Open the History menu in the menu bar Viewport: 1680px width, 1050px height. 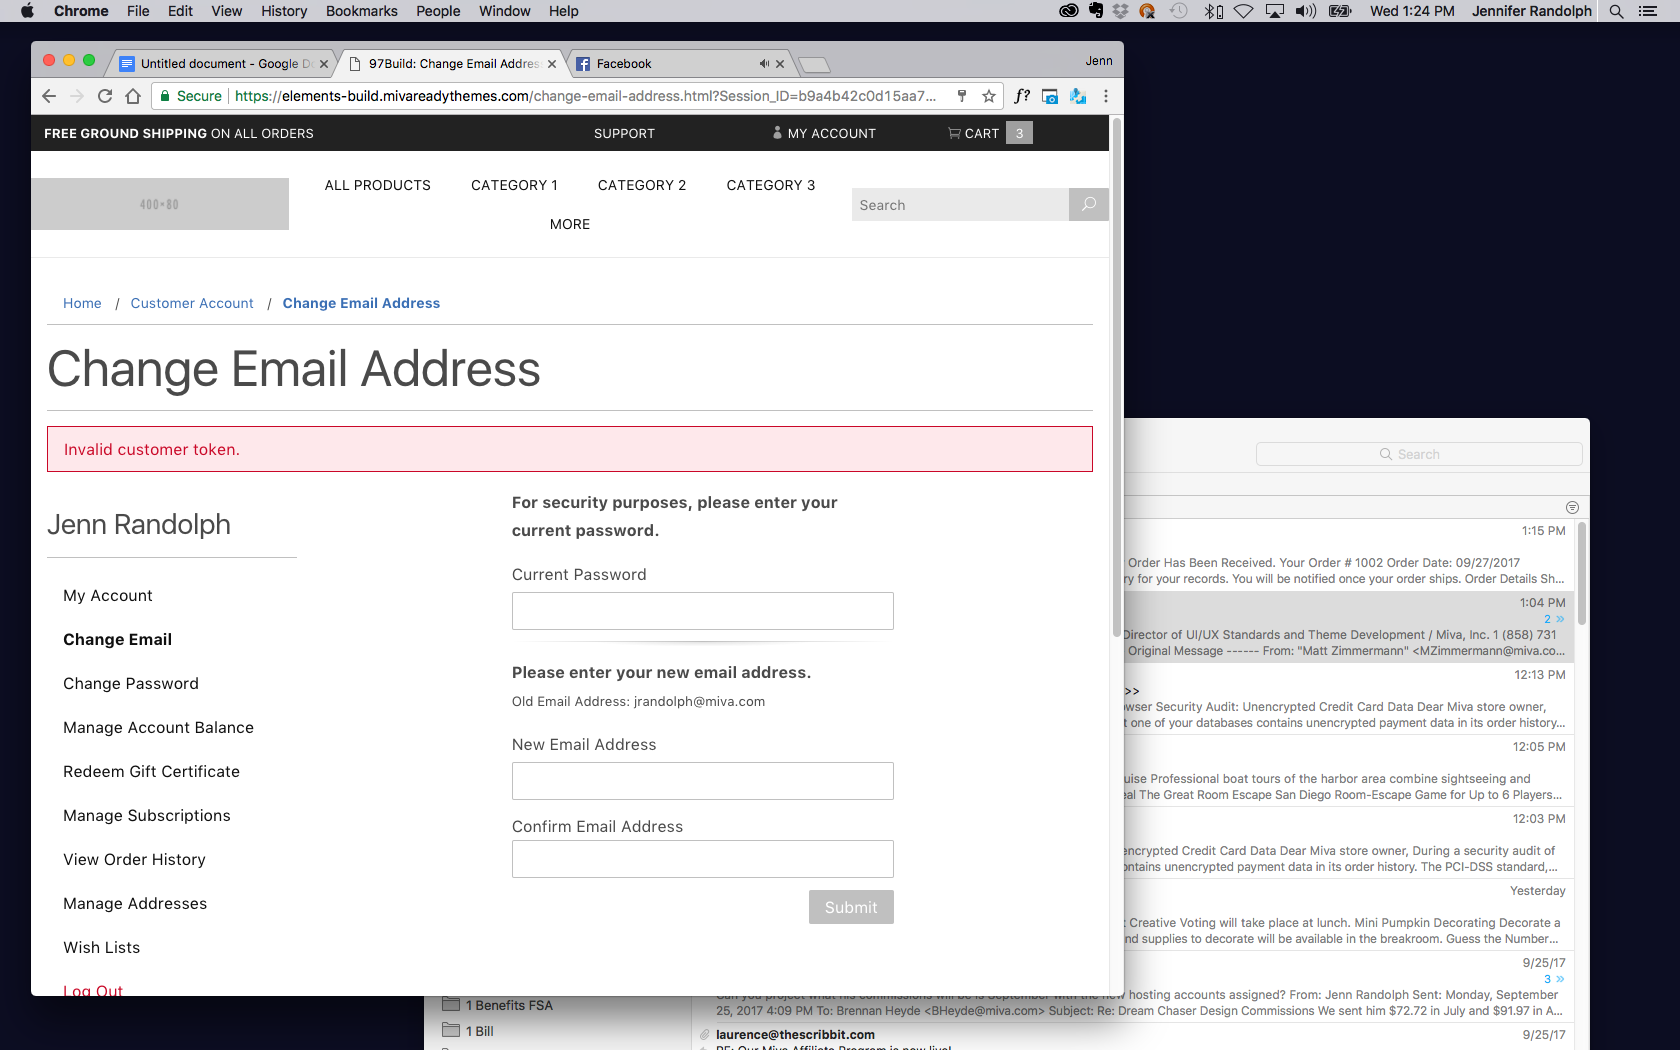pyautogui.click(x=284, y=11)
